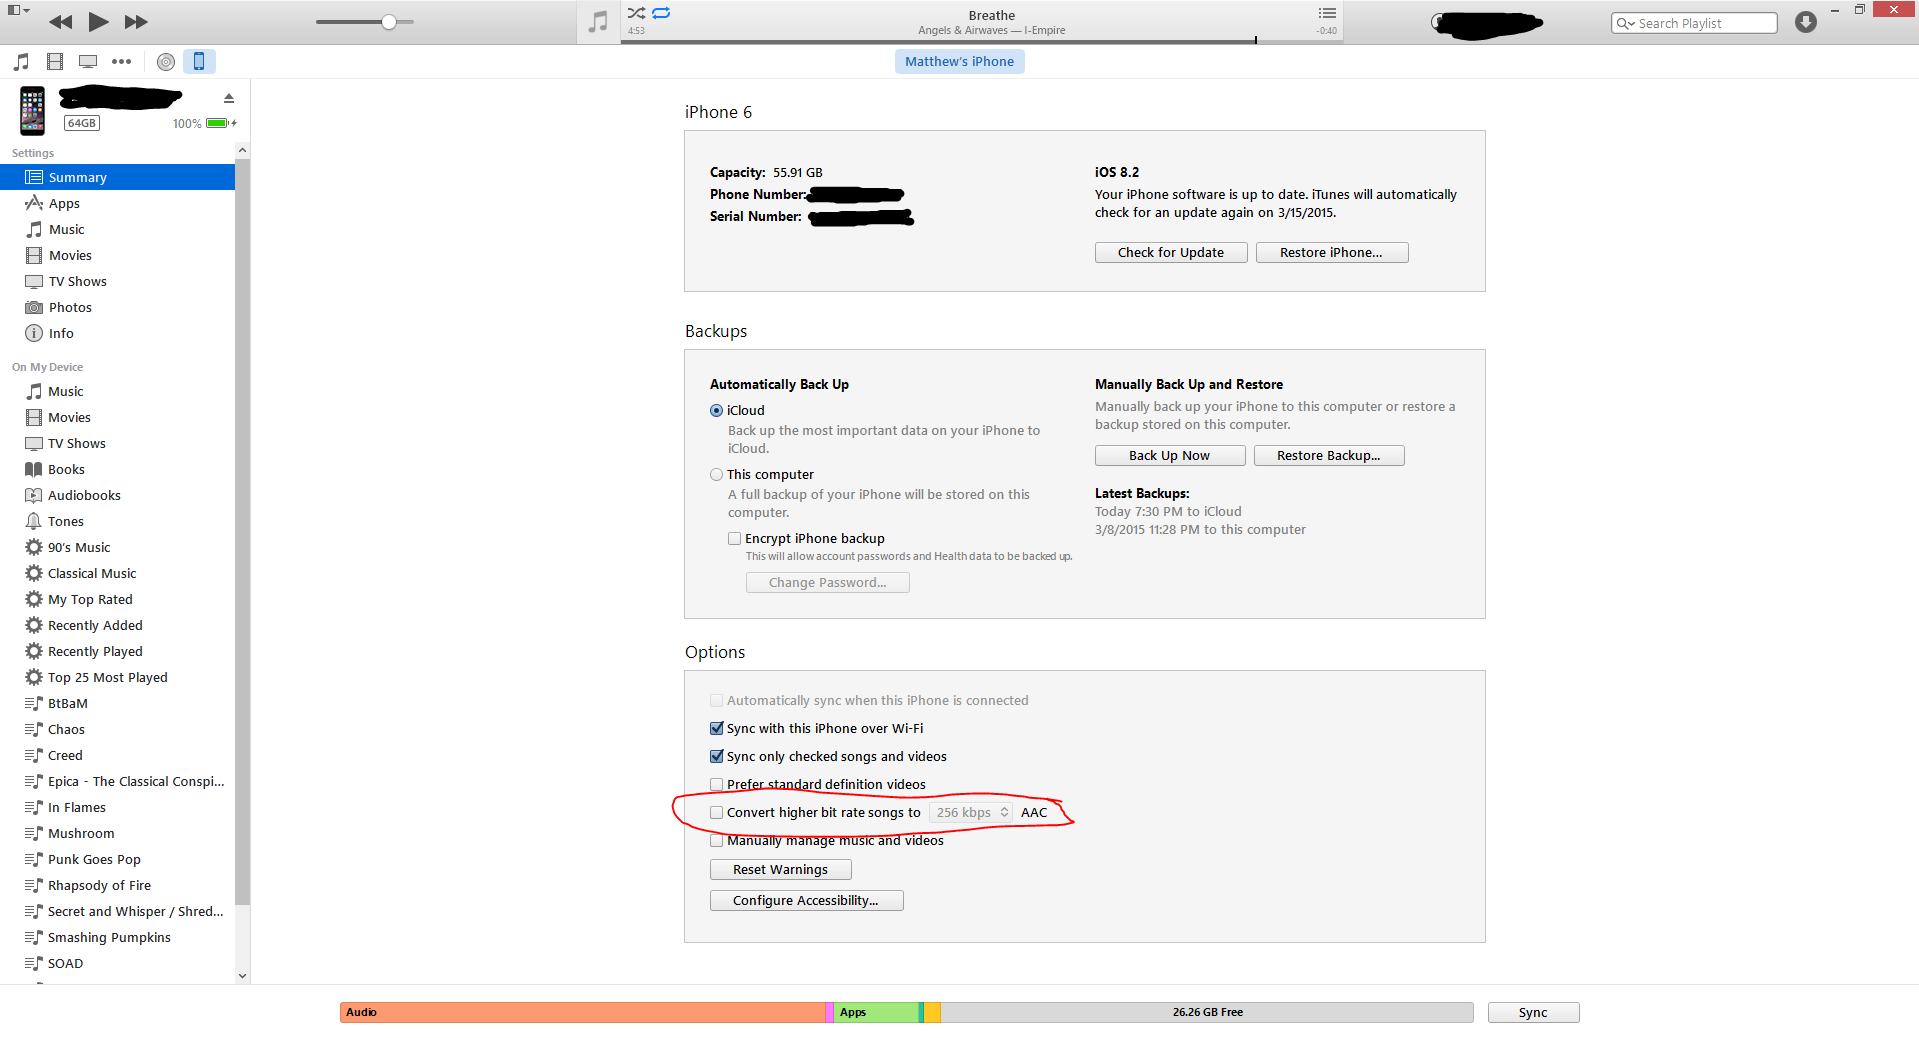Viewport: 1919px width, 1038px height.
Task: Click the Audio segment of storage bar
Action: click(583, 1013)
